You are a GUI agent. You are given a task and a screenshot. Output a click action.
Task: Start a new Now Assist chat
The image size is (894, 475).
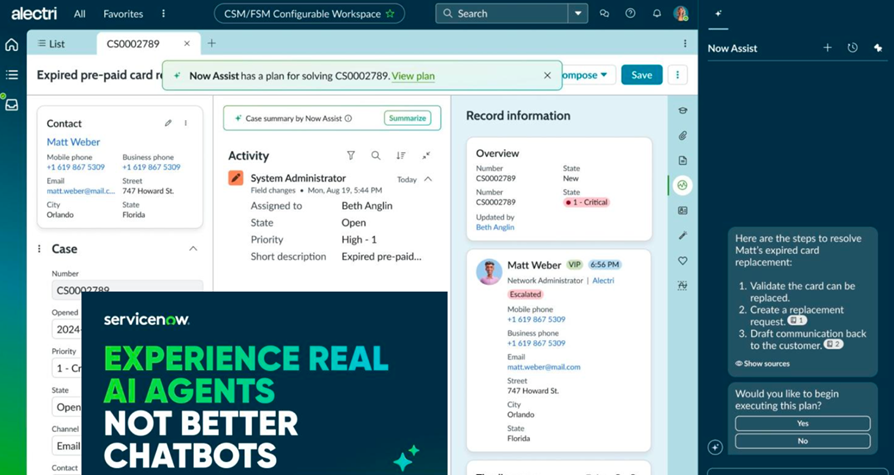coord(827,48)
